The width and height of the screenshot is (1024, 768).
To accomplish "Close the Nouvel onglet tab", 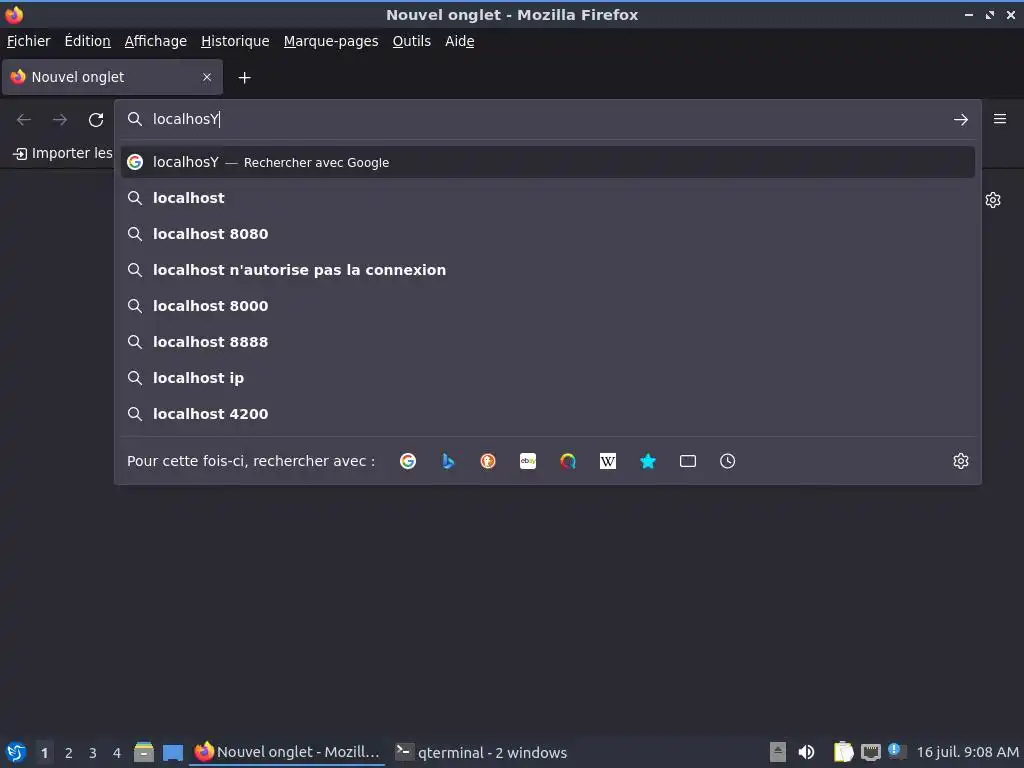I will [207, 77].
